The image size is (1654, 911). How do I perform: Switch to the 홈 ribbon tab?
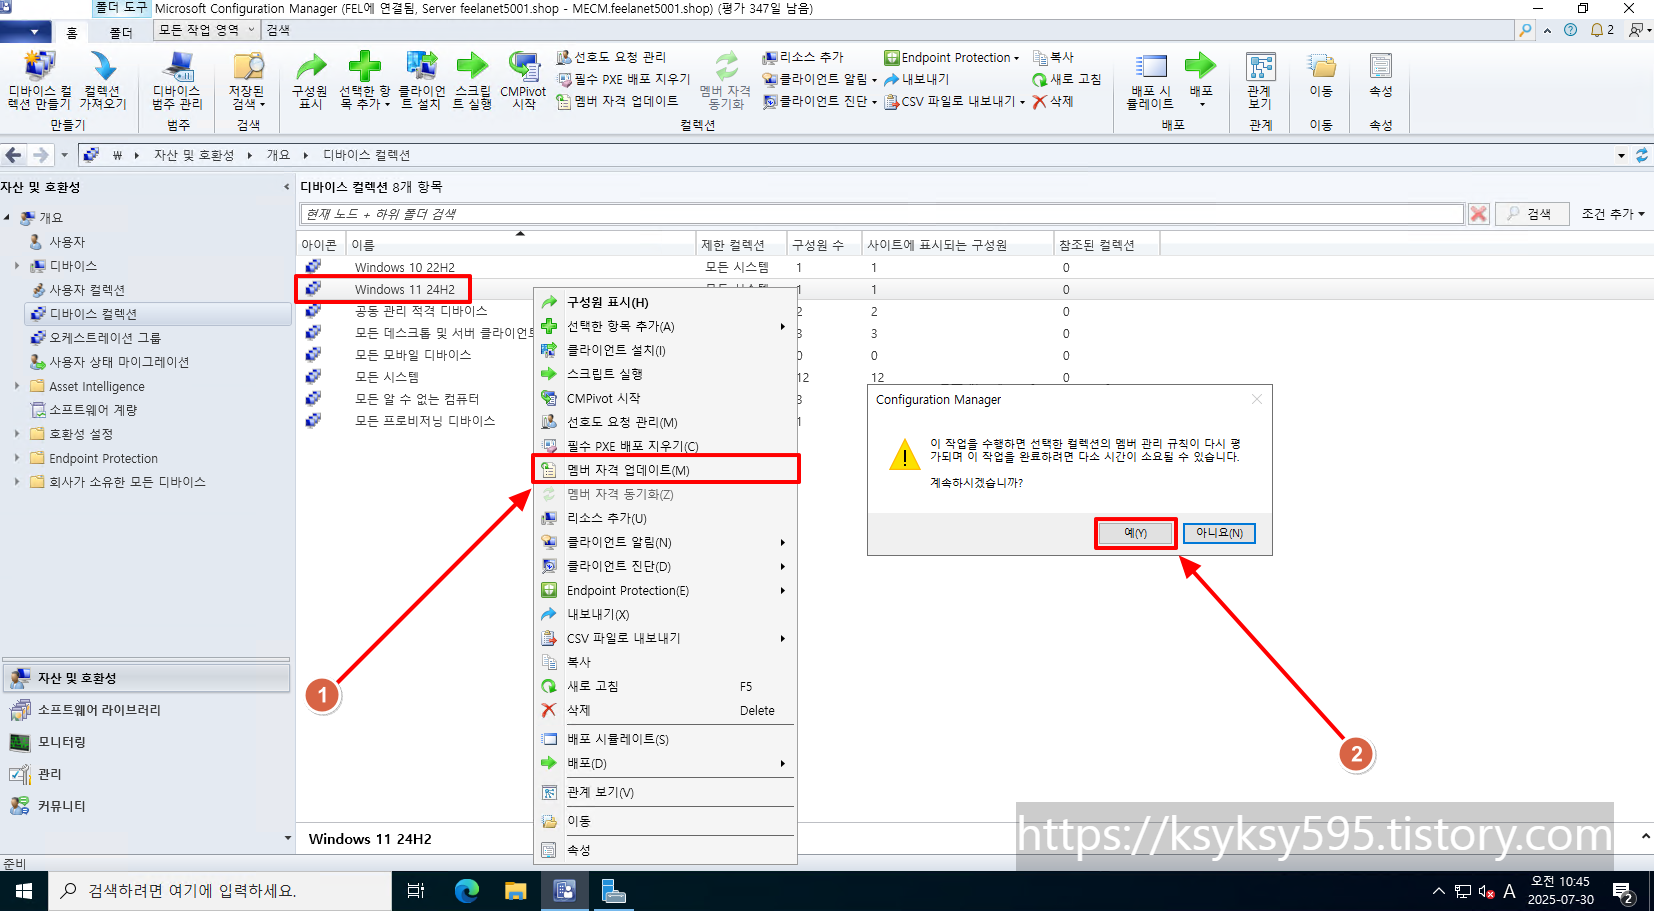coord(72,32)
